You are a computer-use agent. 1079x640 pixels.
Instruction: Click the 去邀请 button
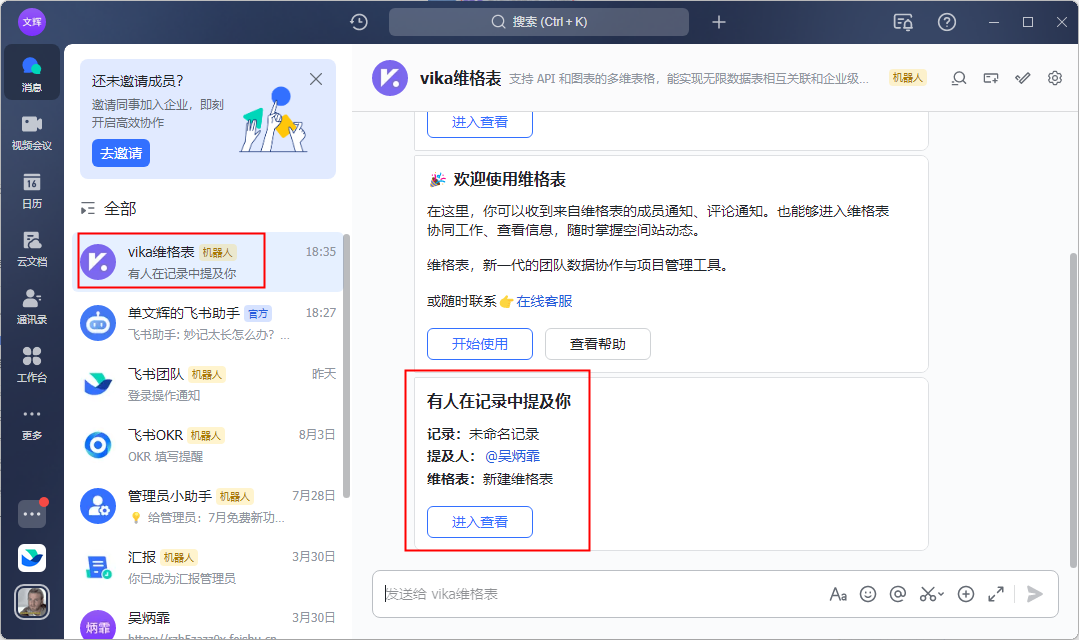pos(121,153)
